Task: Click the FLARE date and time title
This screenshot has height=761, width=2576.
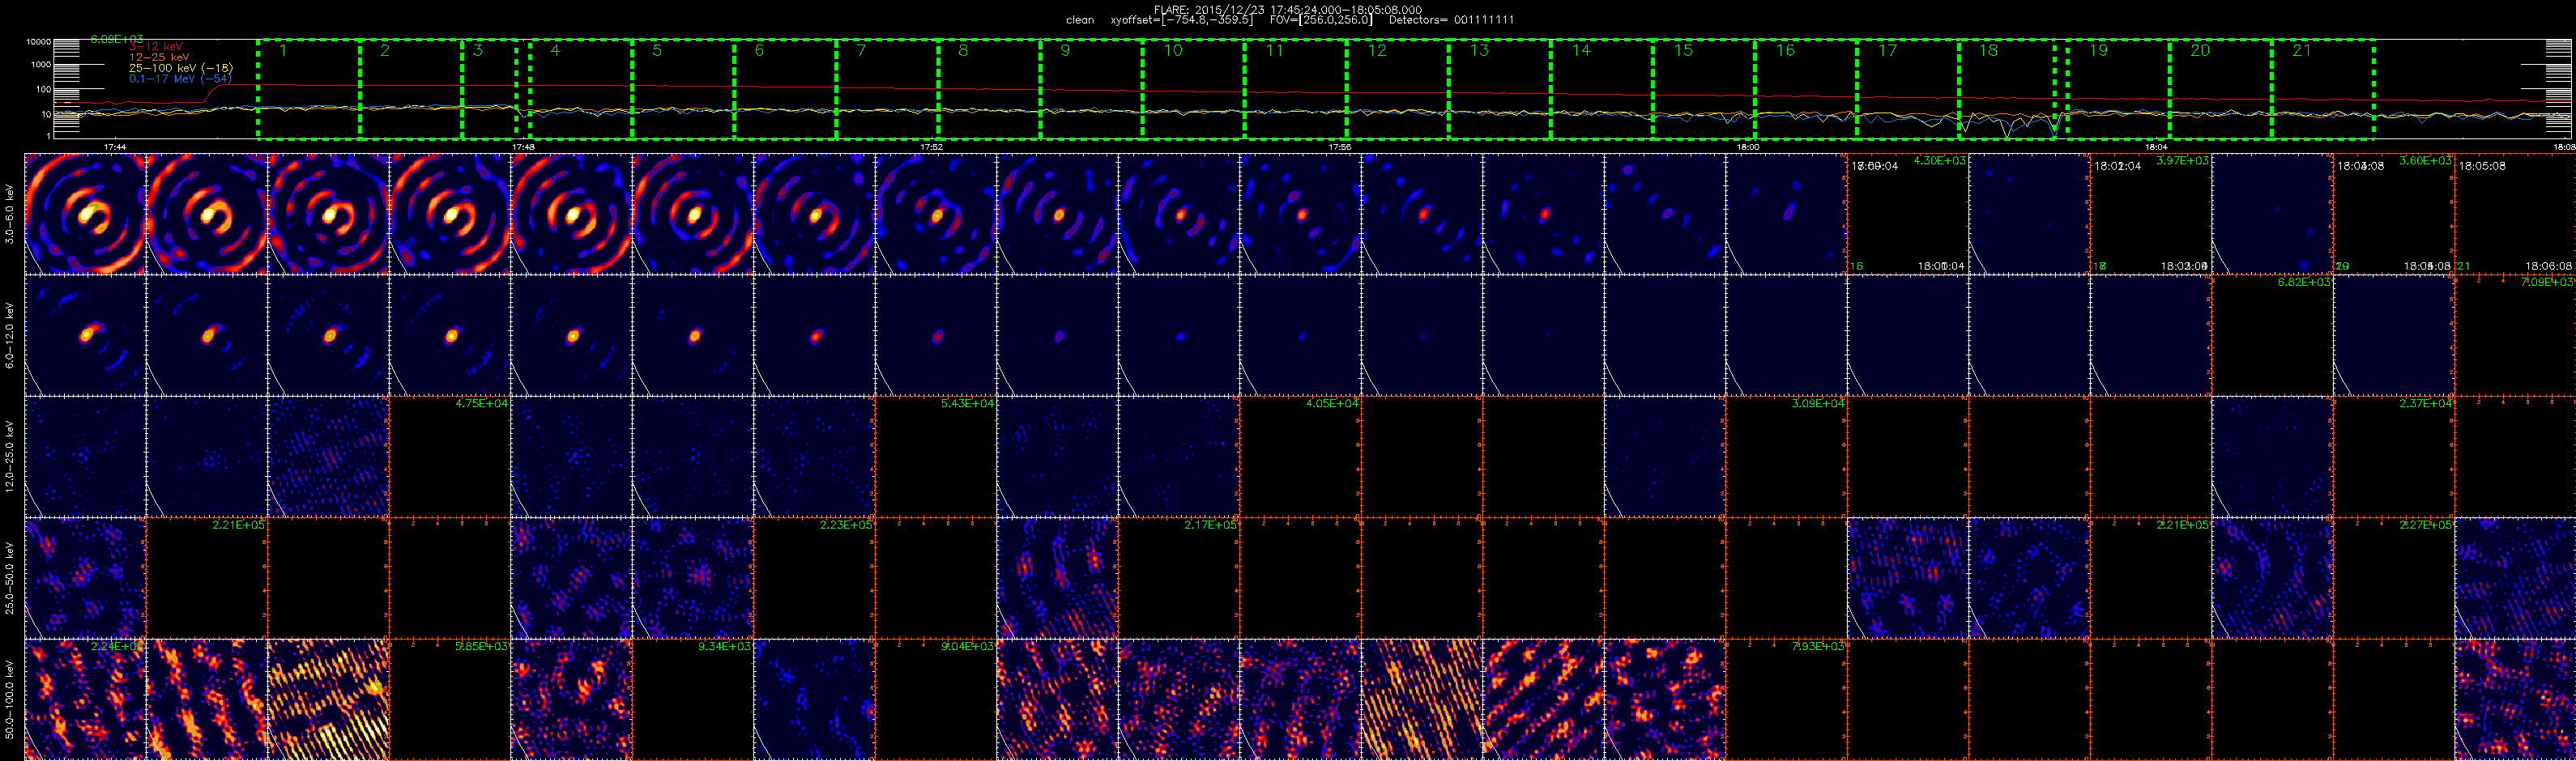Action: click(1288, 10)
